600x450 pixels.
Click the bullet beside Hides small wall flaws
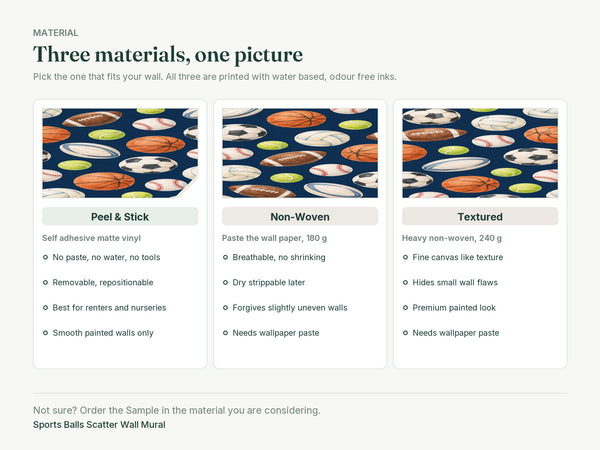405,282
